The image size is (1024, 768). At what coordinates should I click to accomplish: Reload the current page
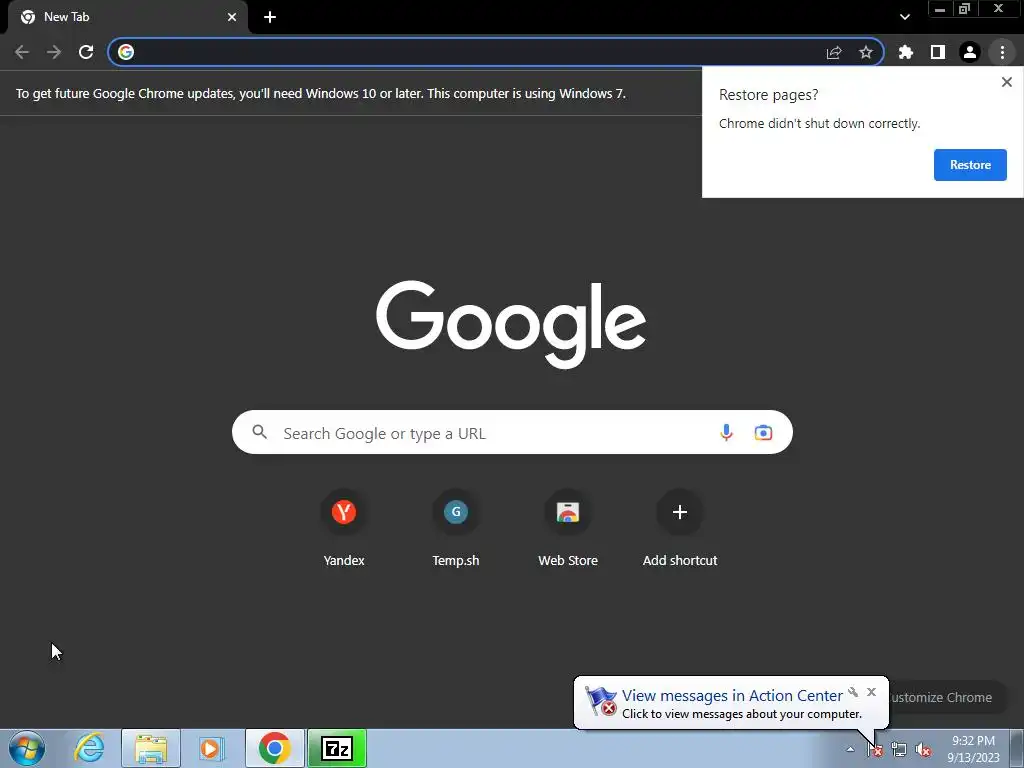pos(86,52)
